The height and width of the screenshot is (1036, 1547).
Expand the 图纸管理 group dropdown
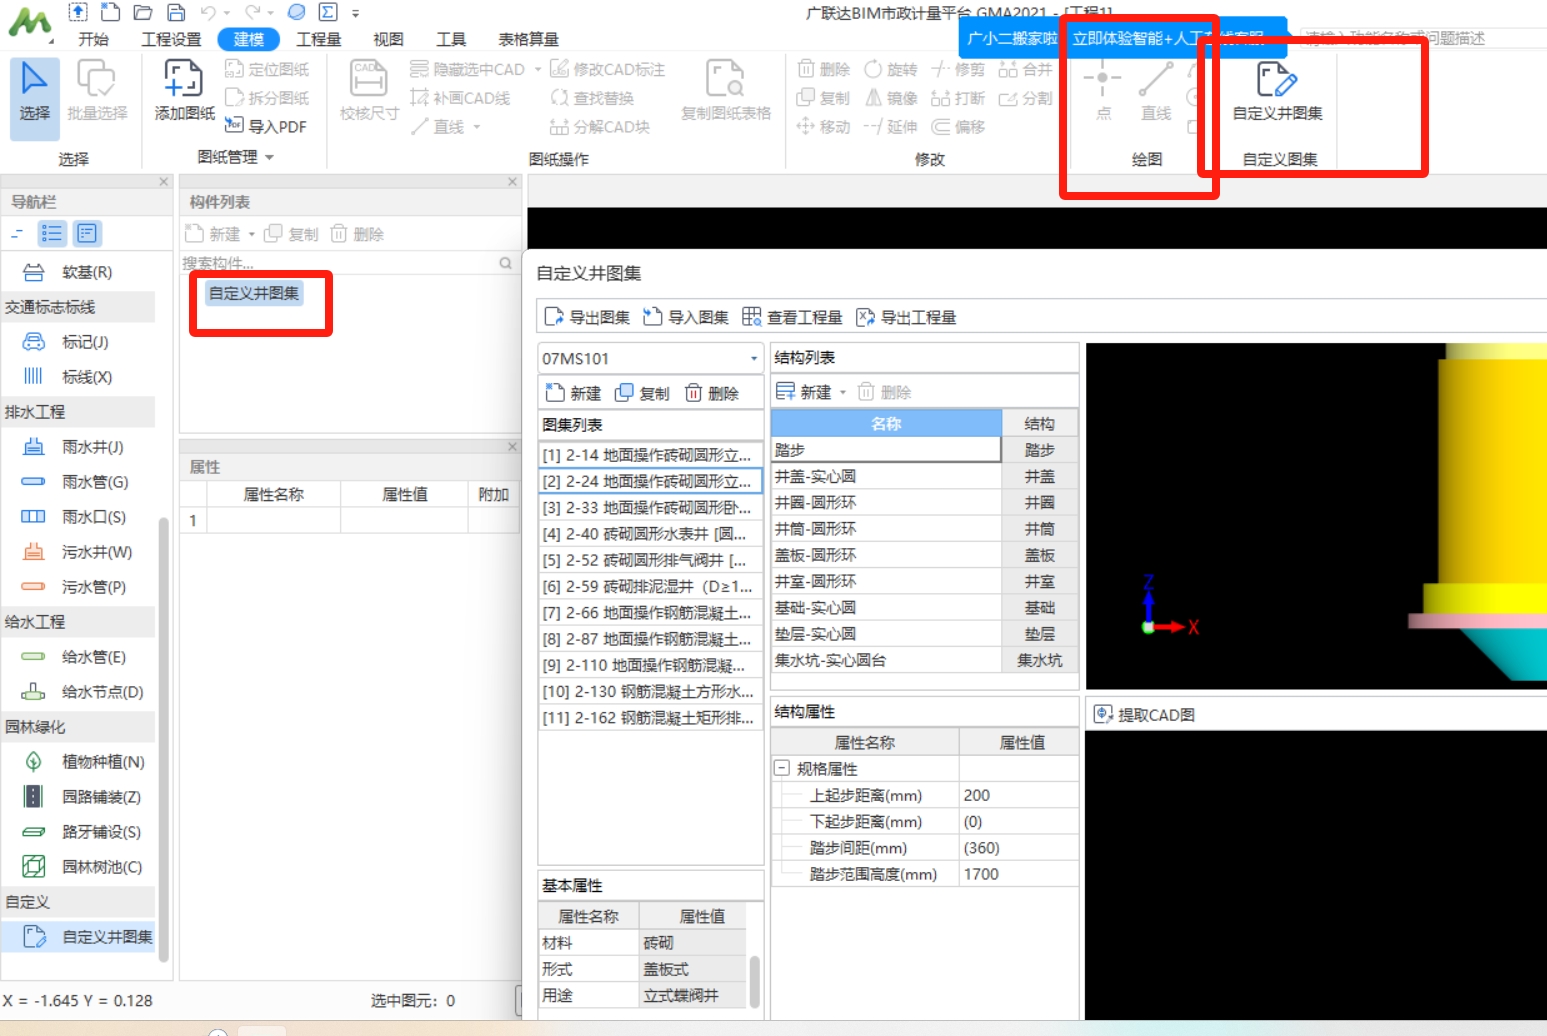coord(269,157)
